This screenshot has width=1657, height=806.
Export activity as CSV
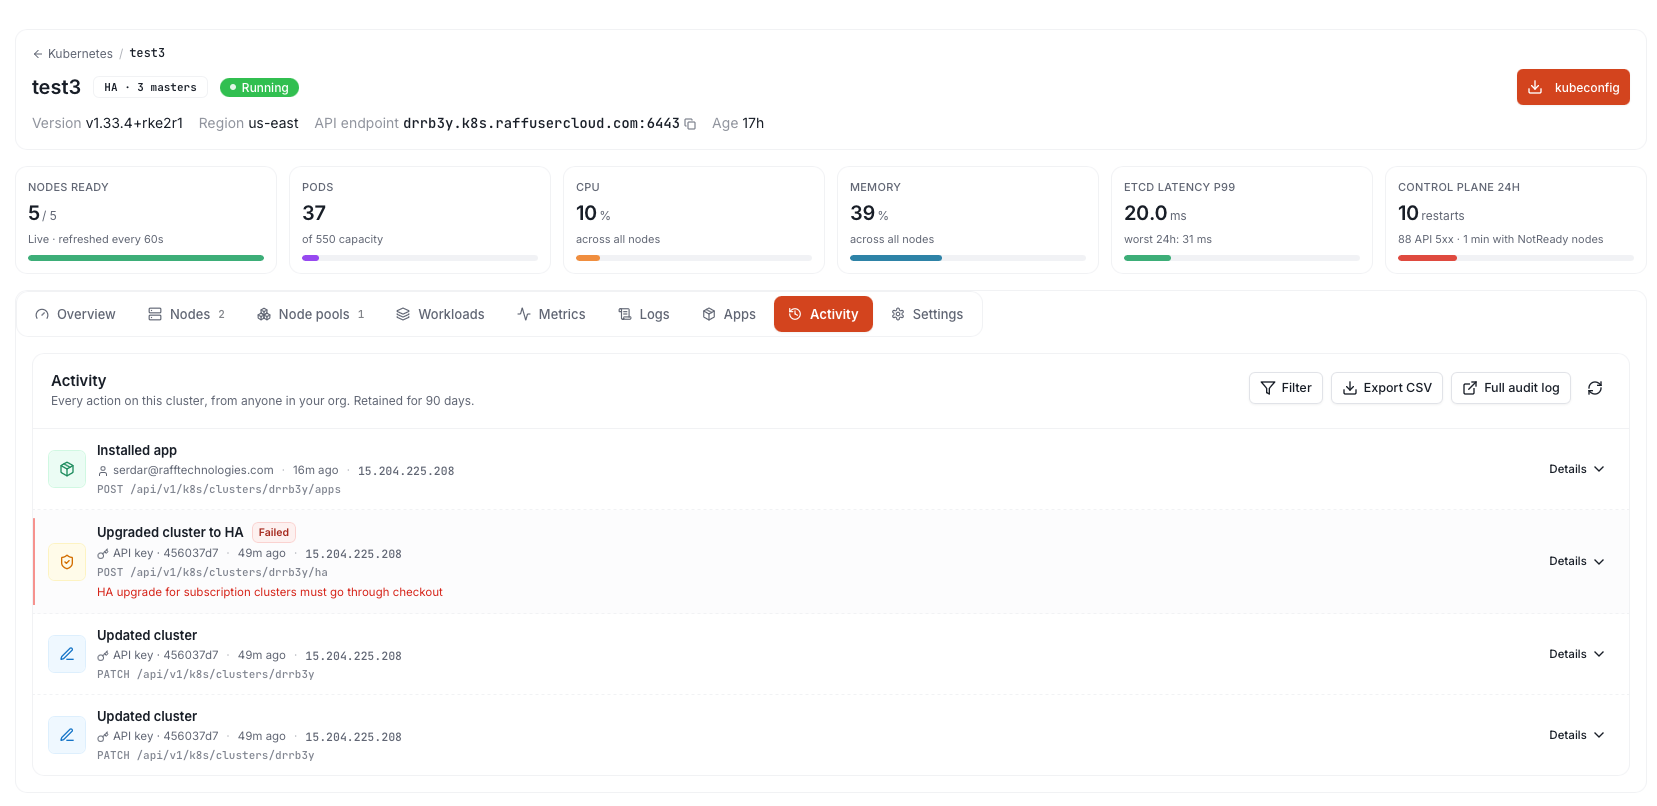tap(1387, 388)
